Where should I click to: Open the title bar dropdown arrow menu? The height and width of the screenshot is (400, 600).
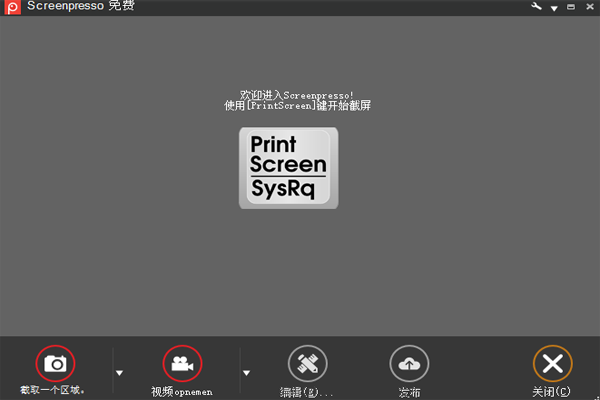point(553,9)
